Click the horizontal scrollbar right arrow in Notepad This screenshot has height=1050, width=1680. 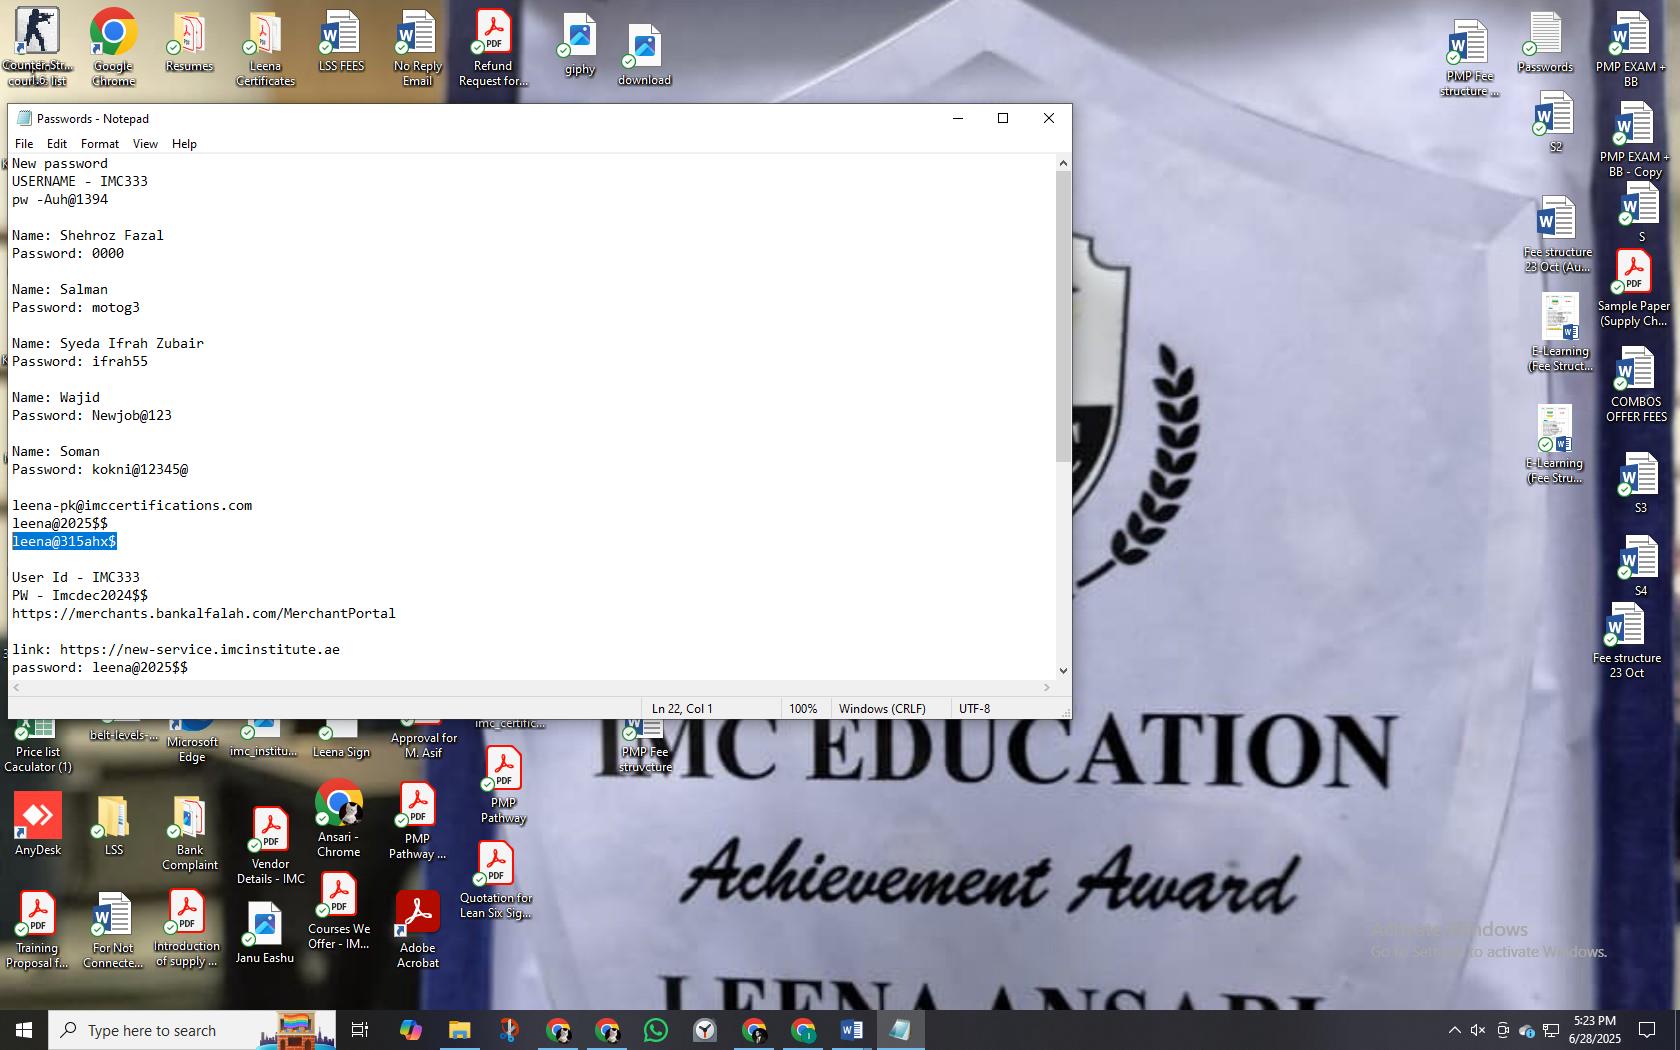(1047, 687)
